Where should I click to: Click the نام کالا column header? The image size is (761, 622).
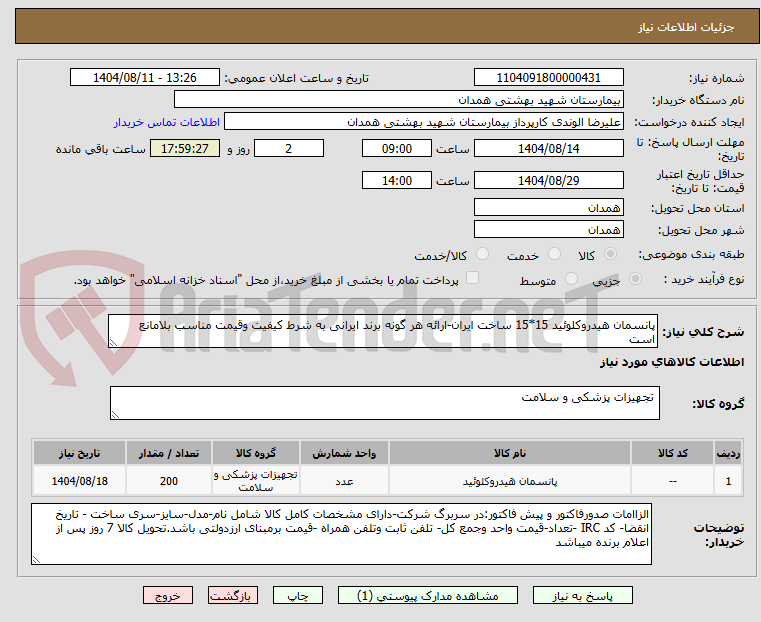[x=510, y=453]
